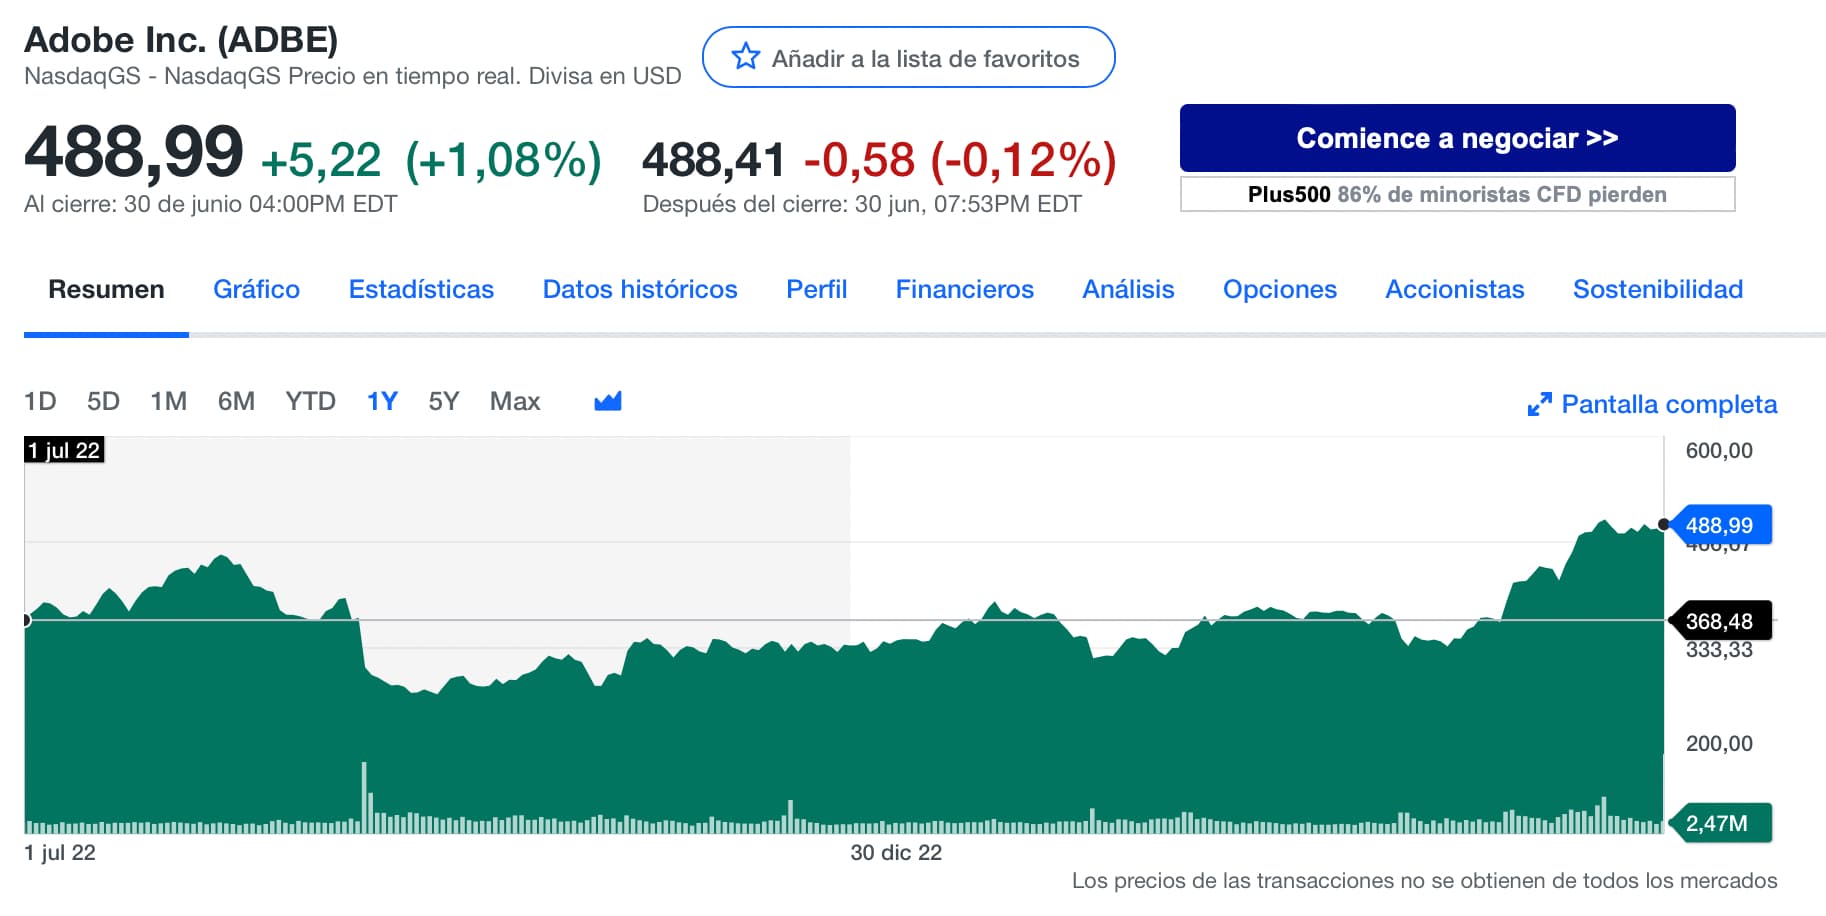This screenshot has height=916, width=1826.
Task: Click the 333,33 y-axis label
Action: point(1719,650)
